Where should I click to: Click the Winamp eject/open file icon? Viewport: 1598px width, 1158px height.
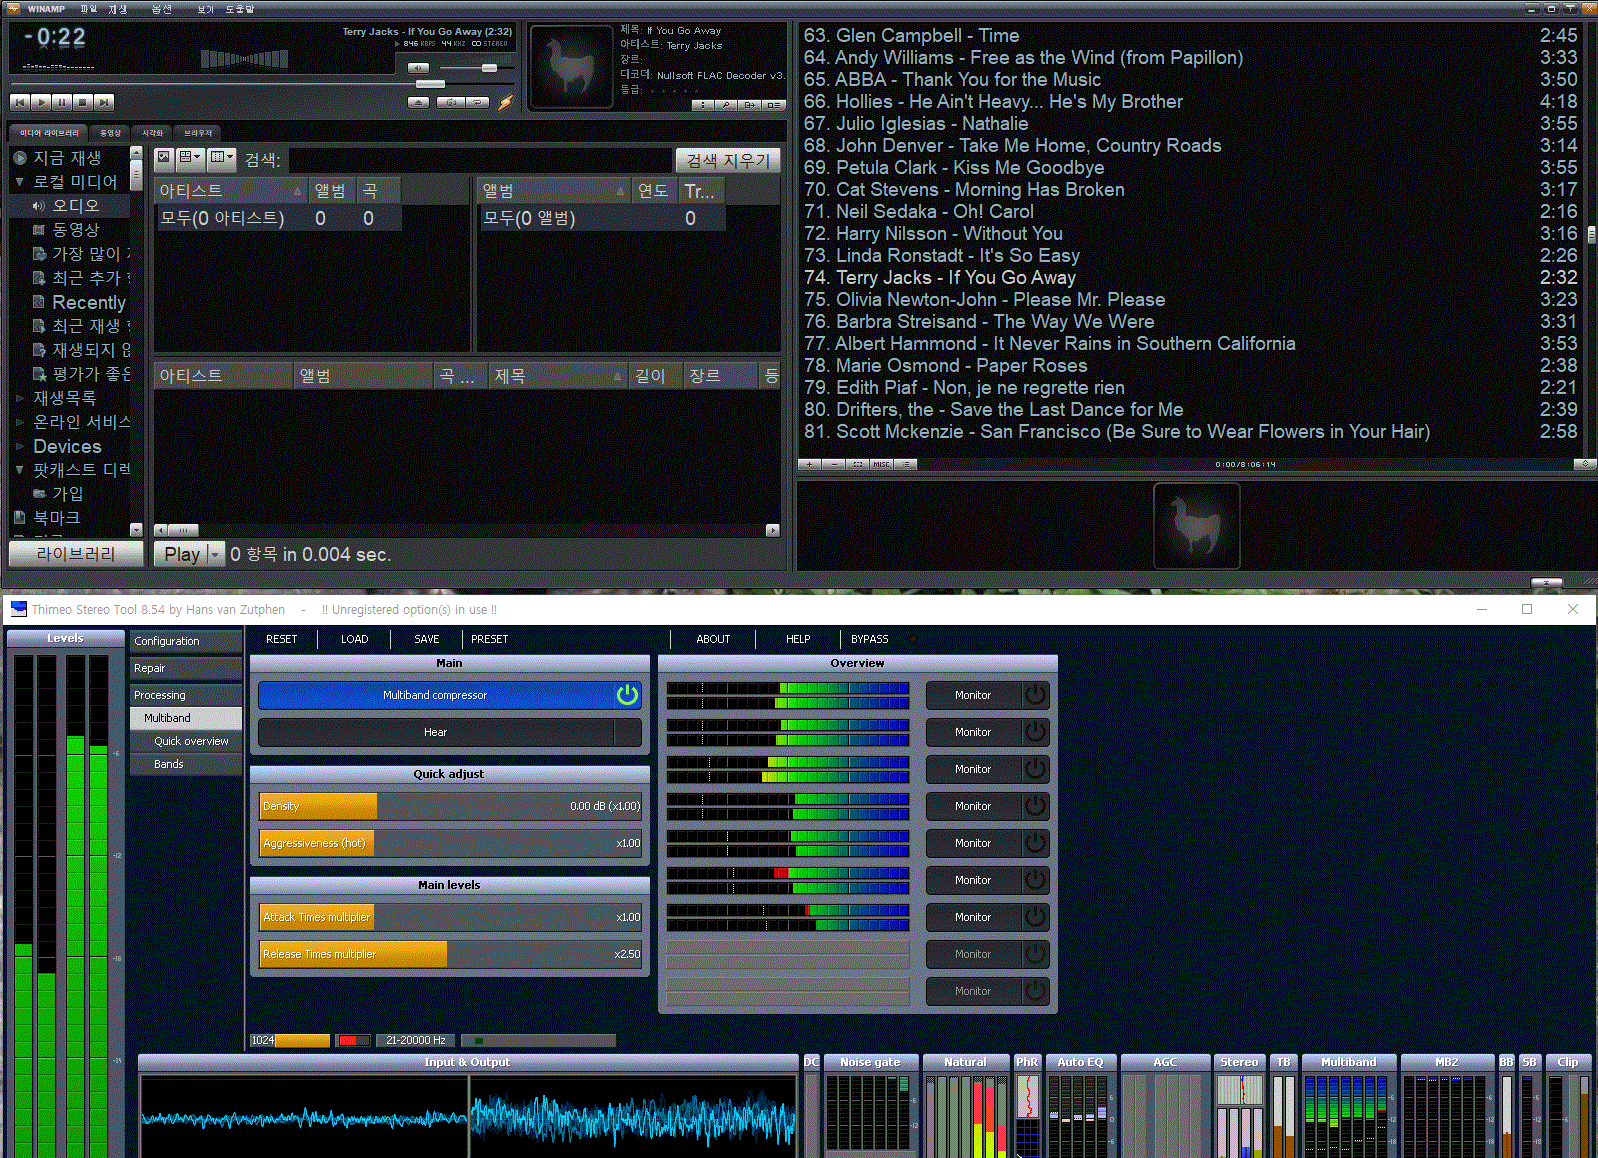[420, 102]
